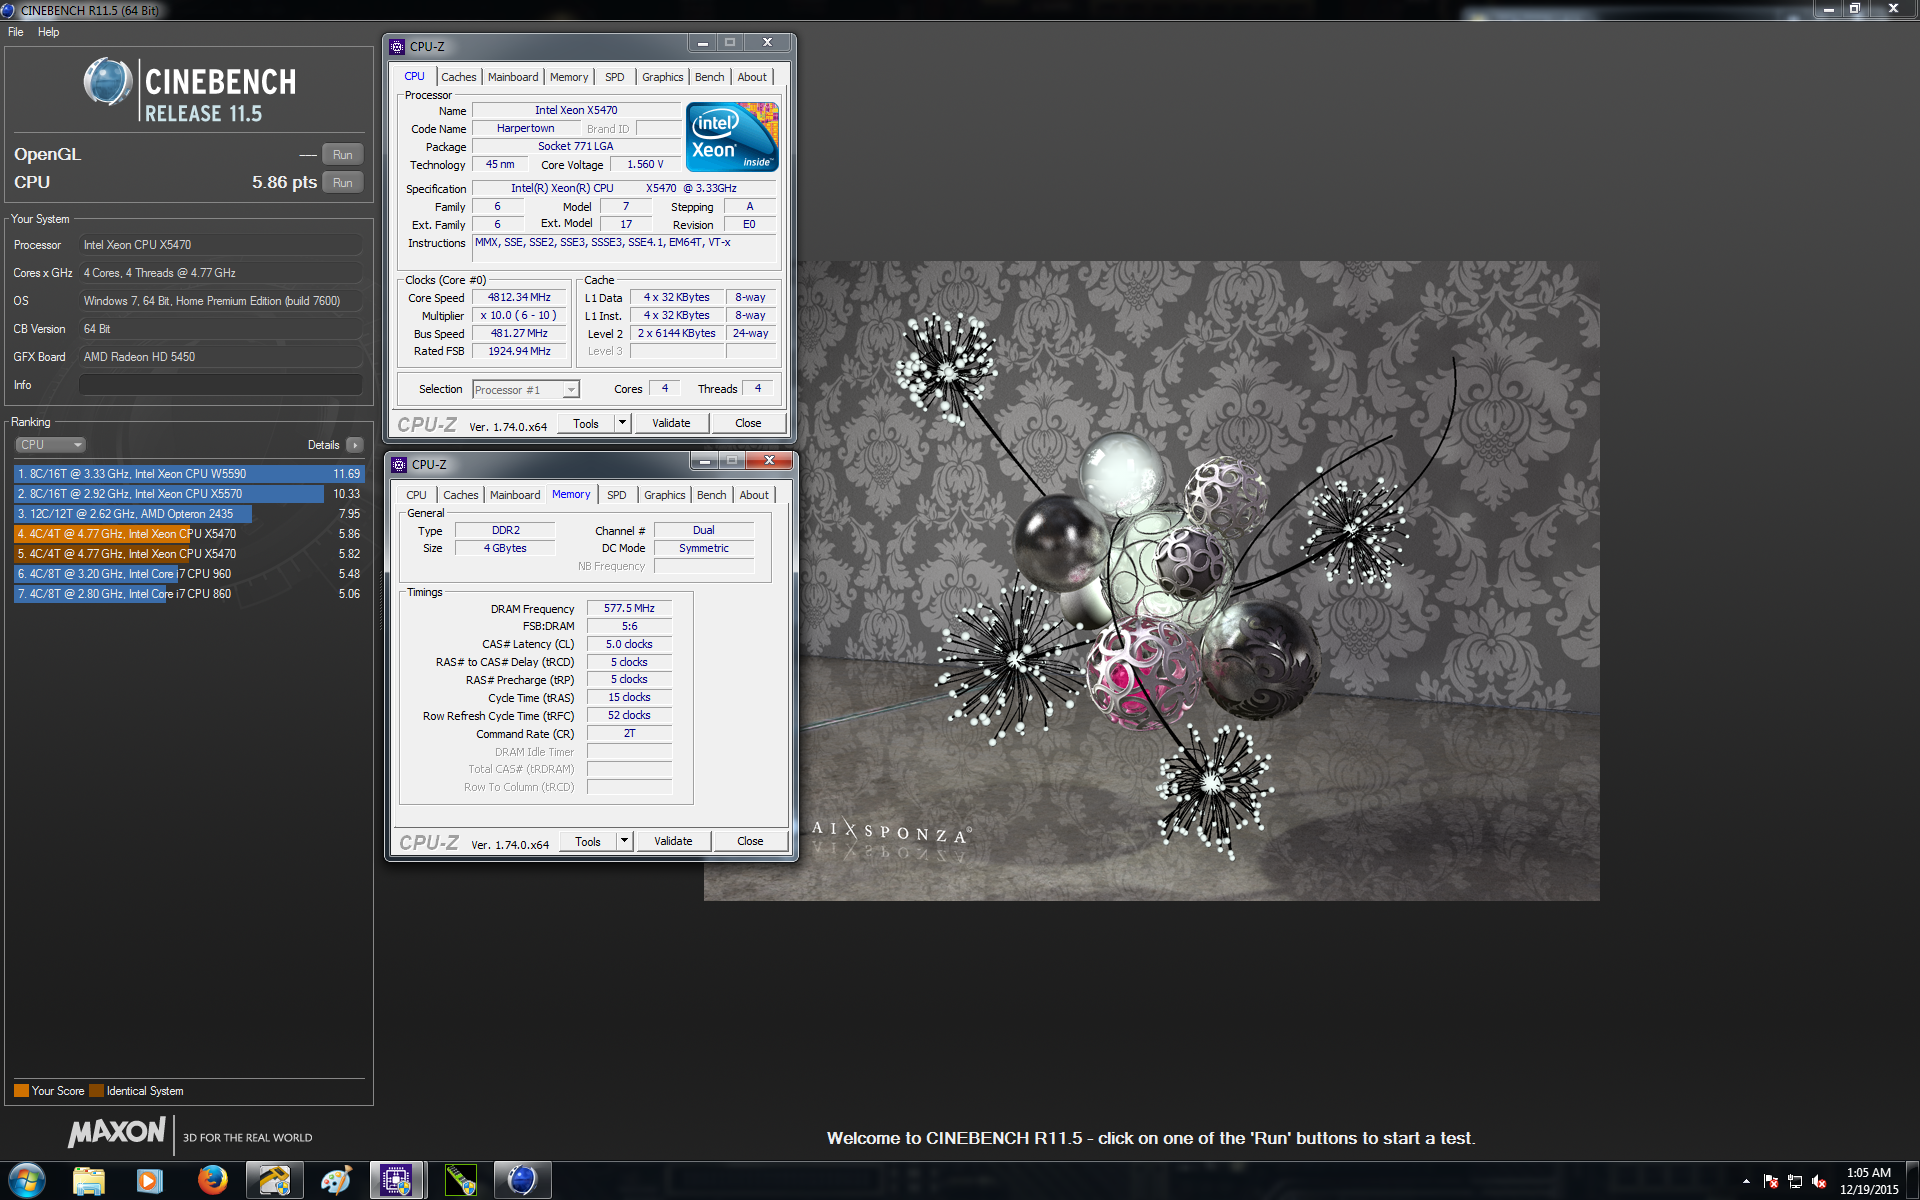Open About tab in top CPU-Z
Image resolution: width=1920 pixels, height=1200 pixels.
point(752,77)
